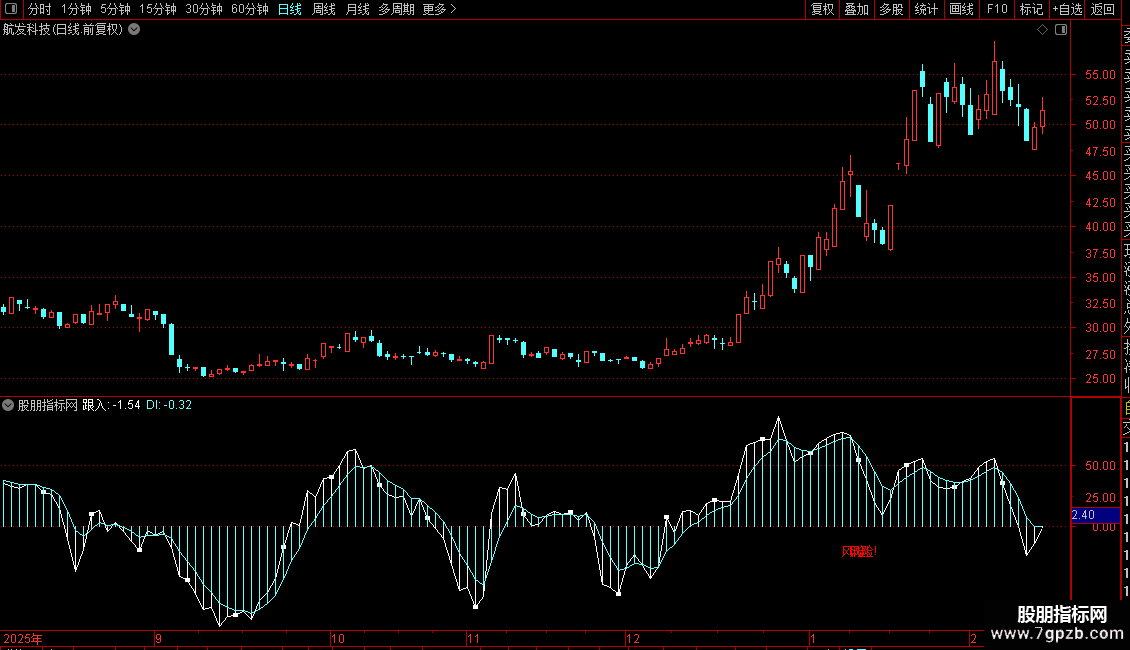The image size is (1130, 650).
Task: Click the 2.40 indicator value box
Action: tap(1095, 515)
